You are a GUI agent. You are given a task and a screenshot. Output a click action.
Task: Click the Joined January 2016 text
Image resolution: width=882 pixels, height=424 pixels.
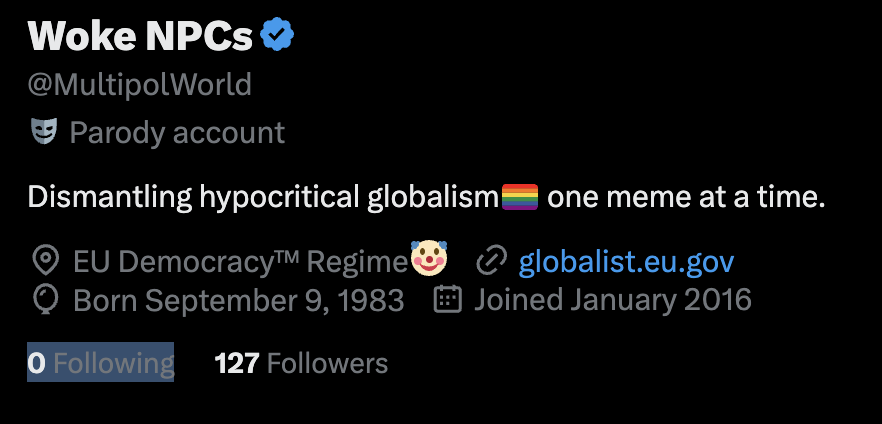coord(613,300)
